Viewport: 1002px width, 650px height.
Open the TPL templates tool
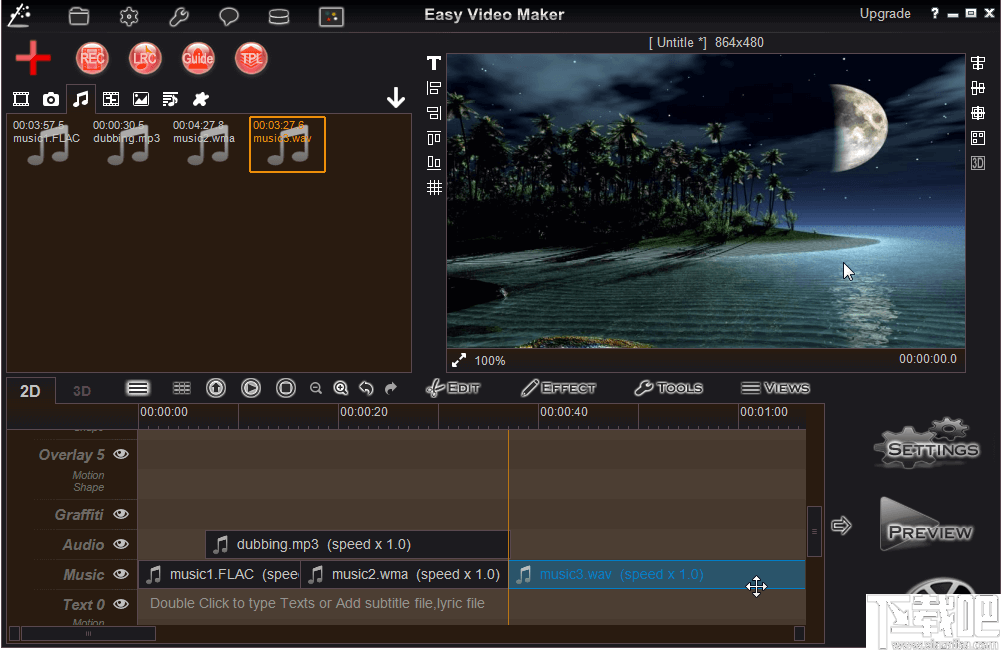tap(251, 58)
